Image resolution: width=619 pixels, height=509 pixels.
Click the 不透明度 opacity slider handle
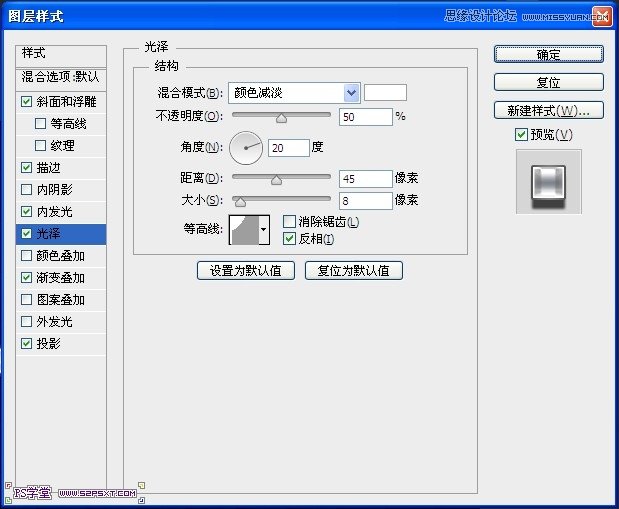[281, 118]
